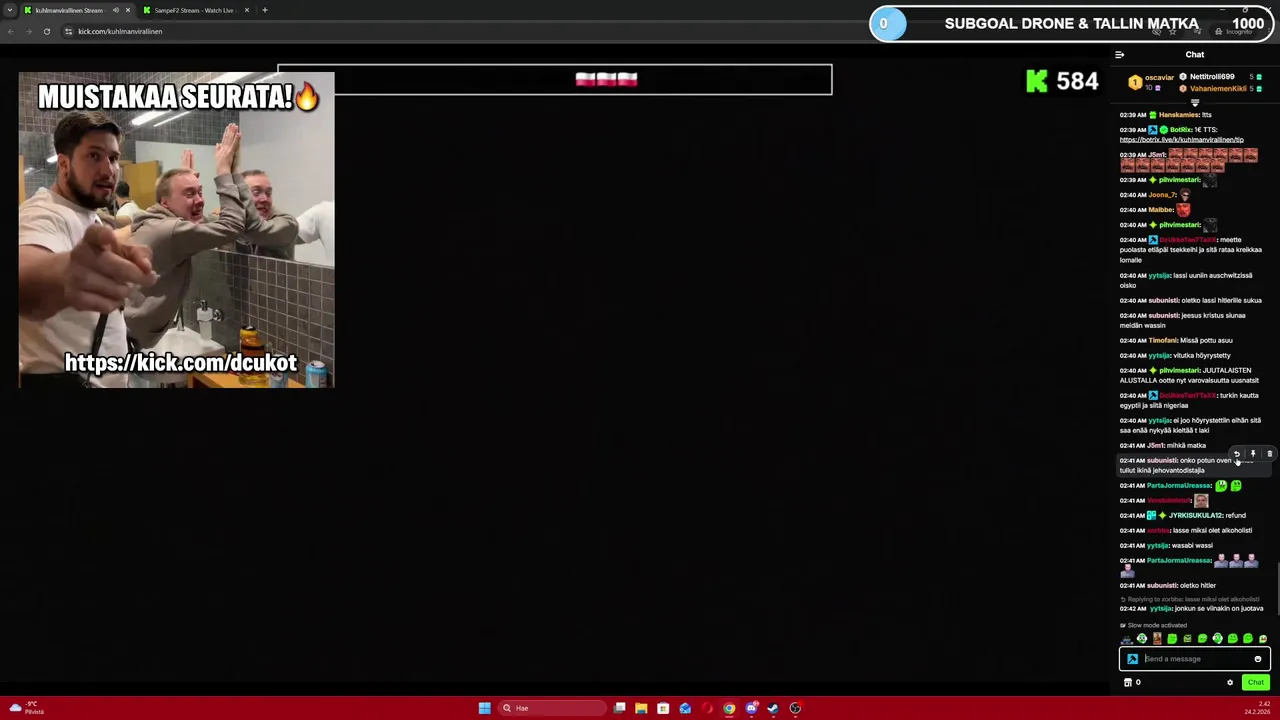This screenshot has height=720, width=1280.
Task: Open Google Chrome from the taskbar
Action: click(x=729, y=708)
